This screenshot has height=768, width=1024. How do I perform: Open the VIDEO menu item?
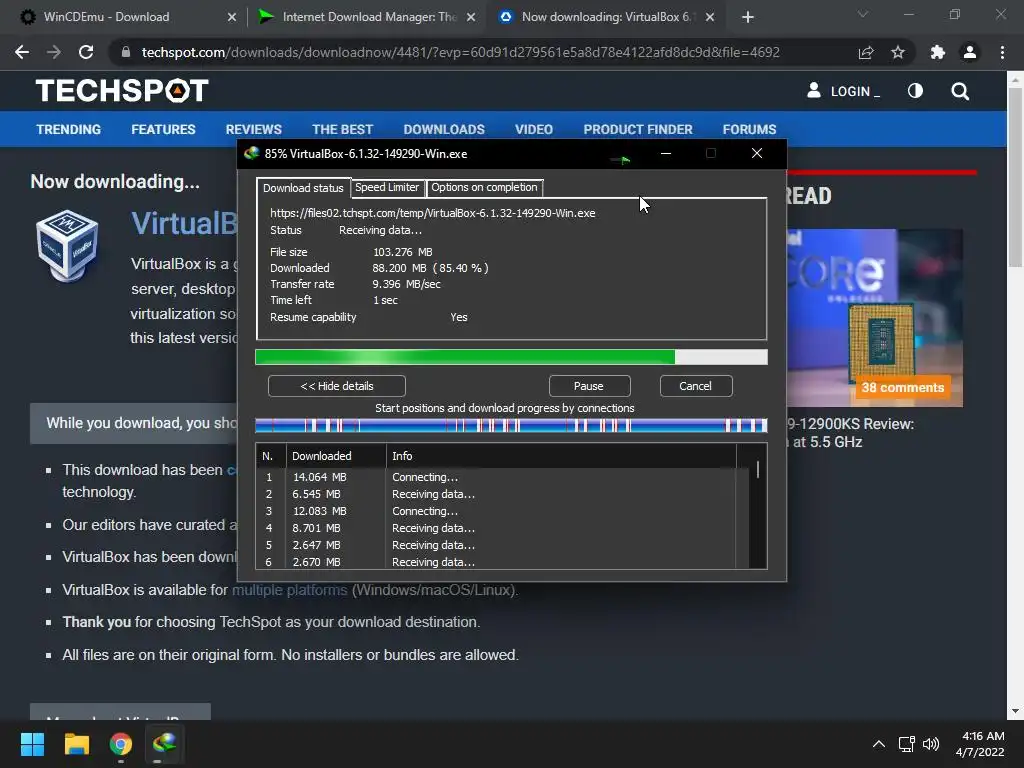click(534, 129)
